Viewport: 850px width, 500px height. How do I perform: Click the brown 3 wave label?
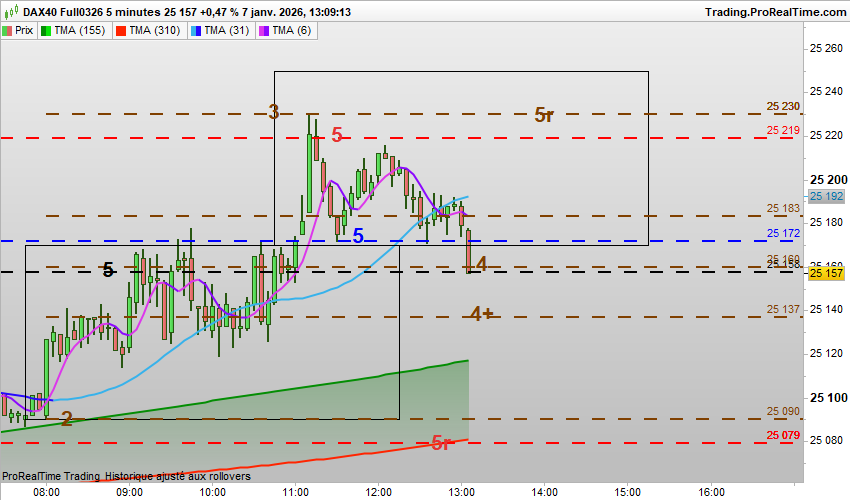[274, 112]
